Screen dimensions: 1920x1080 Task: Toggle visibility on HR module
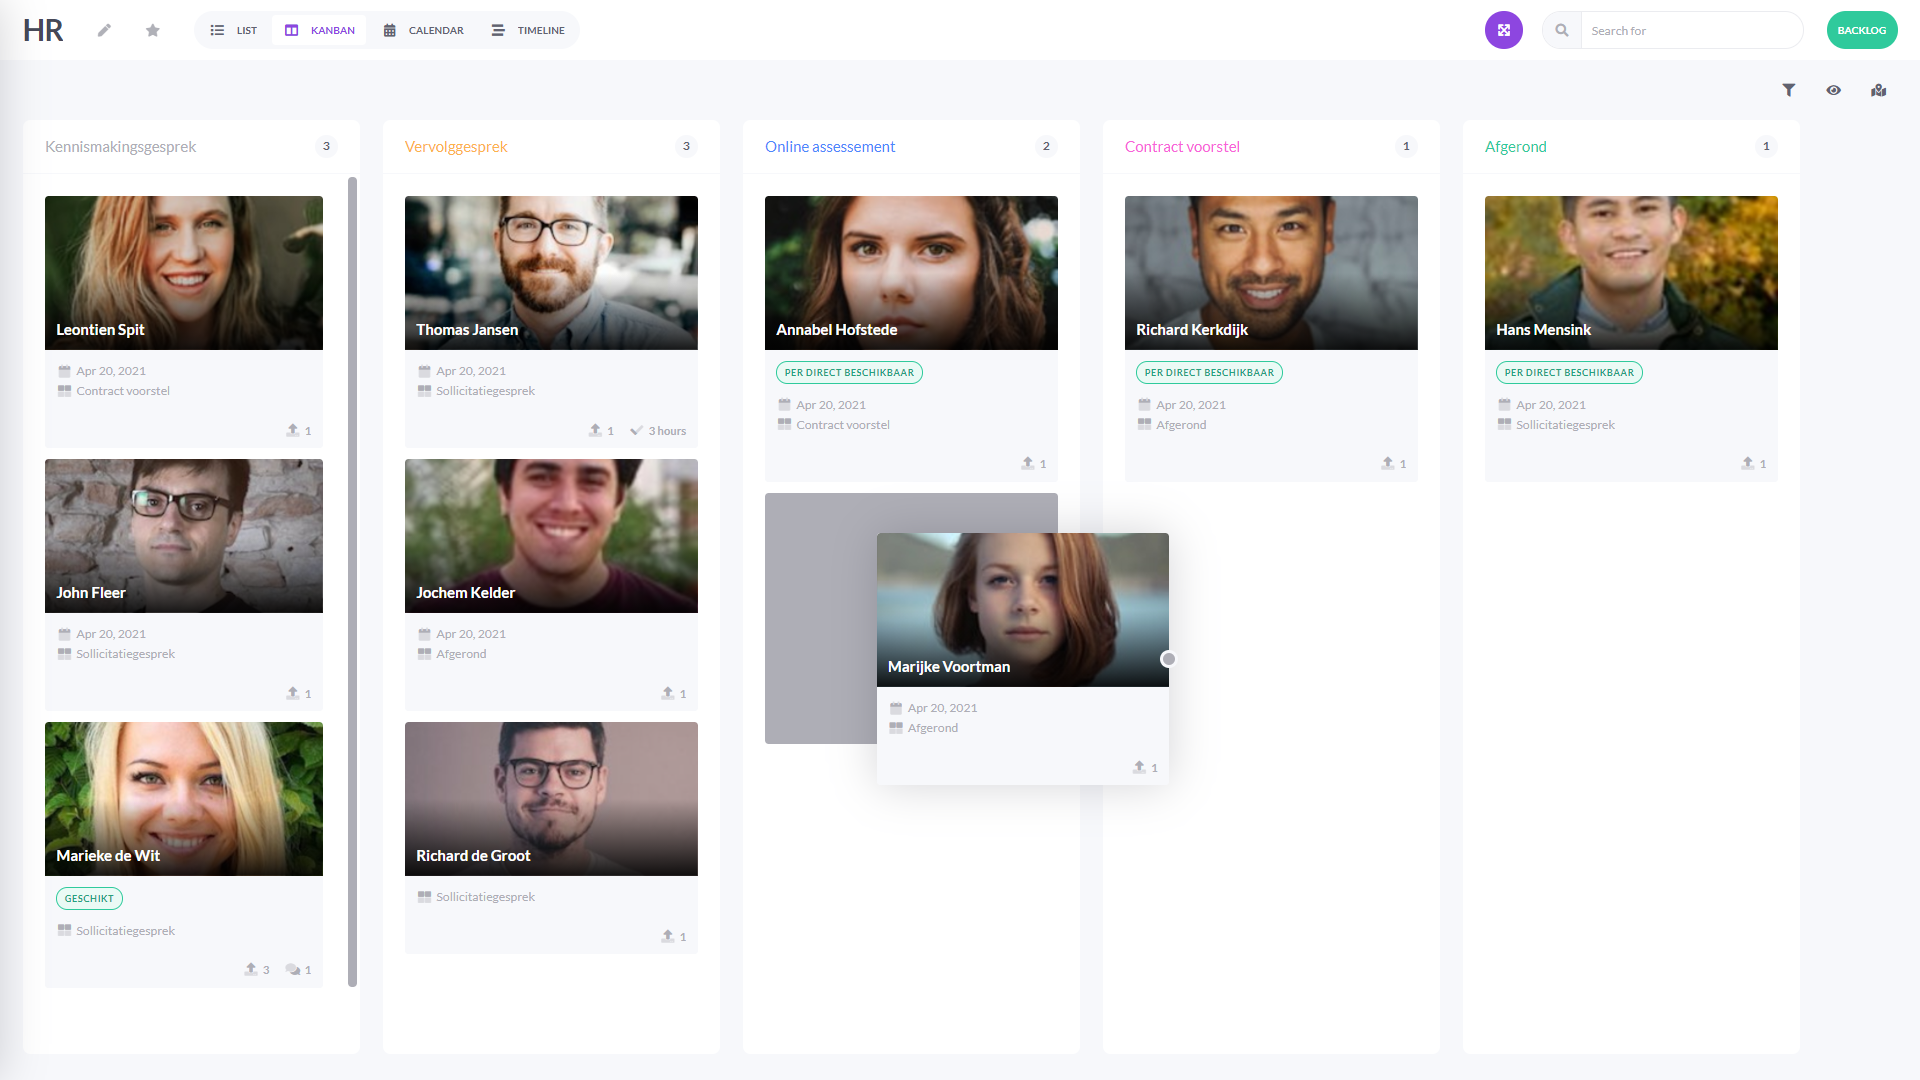tap(1836, 90)
